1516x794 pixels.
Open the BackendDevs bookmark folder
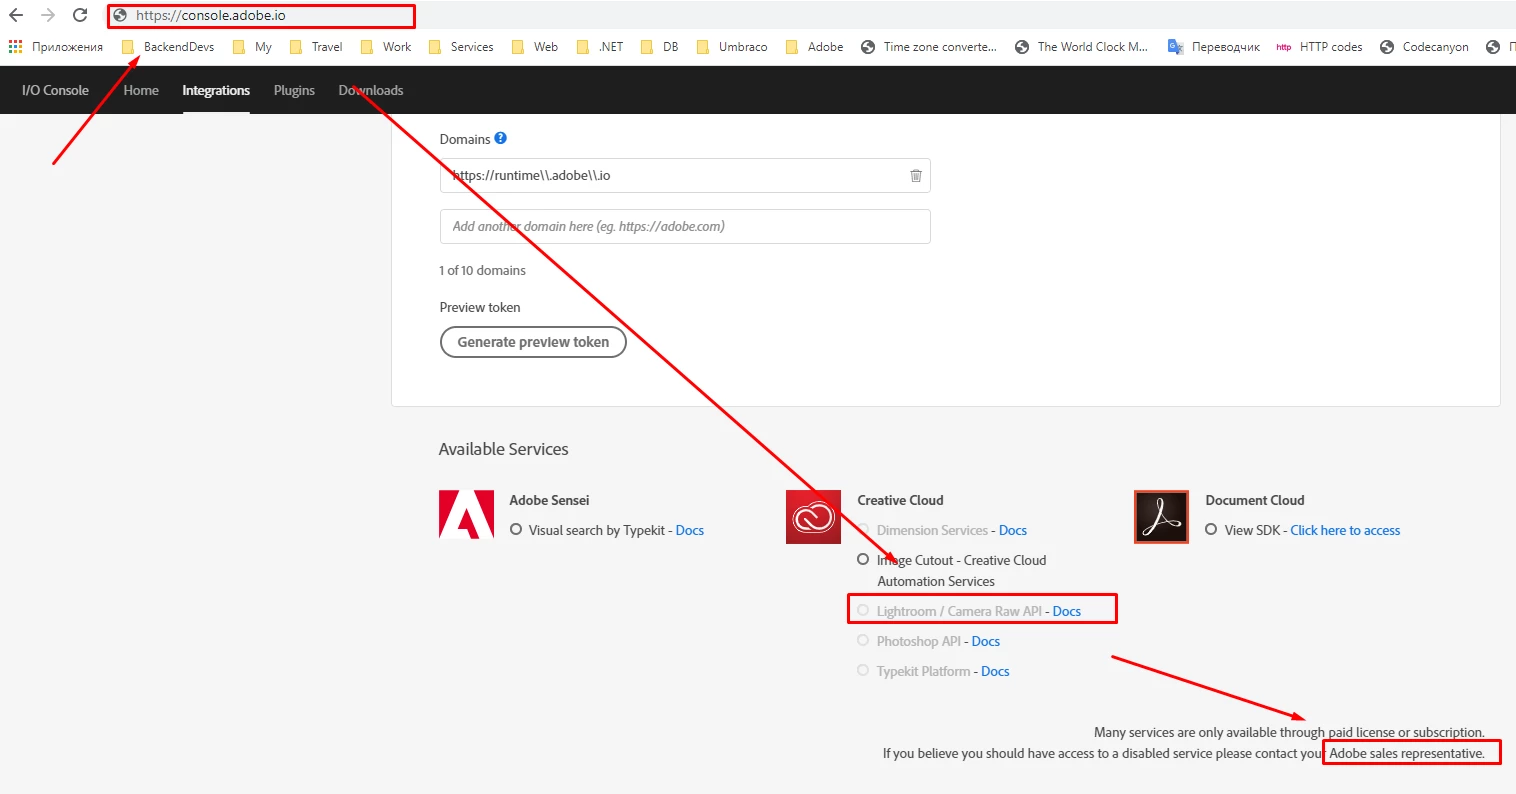(168, 47)
